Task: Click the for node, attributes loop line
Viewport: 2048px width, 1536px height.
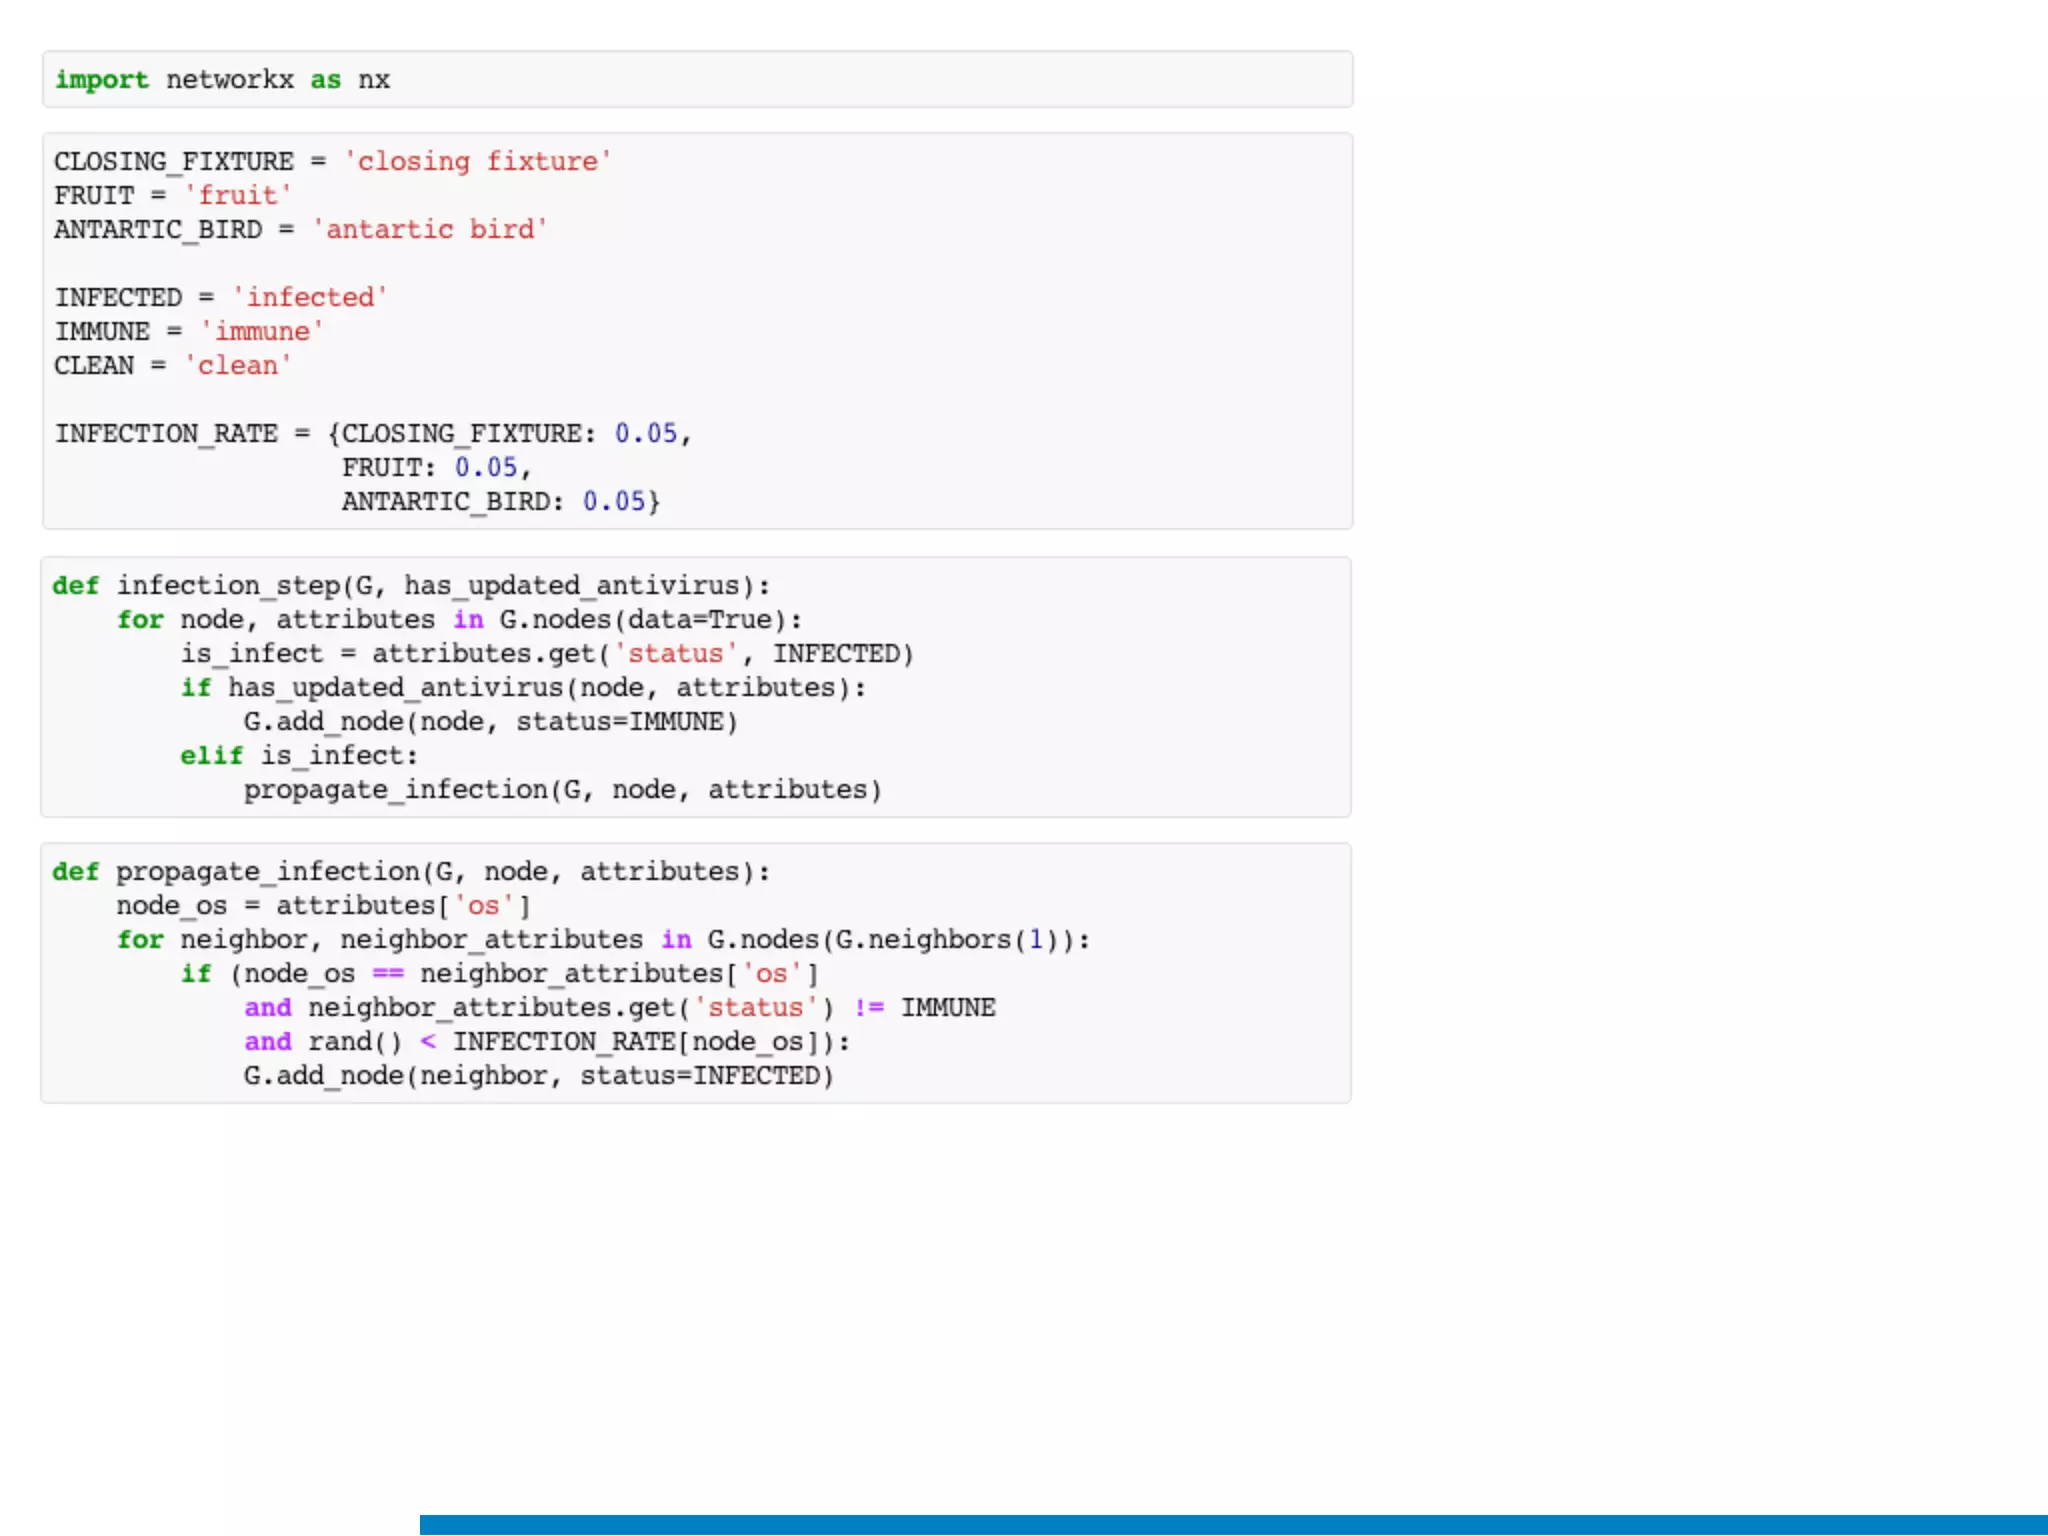Action: pos(458,620)
